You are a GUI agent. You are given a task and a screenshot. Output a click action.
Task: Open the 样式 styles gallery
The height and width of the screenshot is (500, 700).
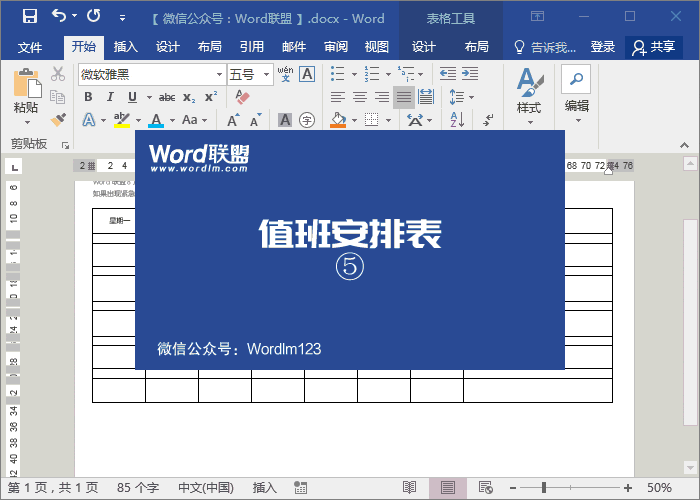(x=529, y=96)
